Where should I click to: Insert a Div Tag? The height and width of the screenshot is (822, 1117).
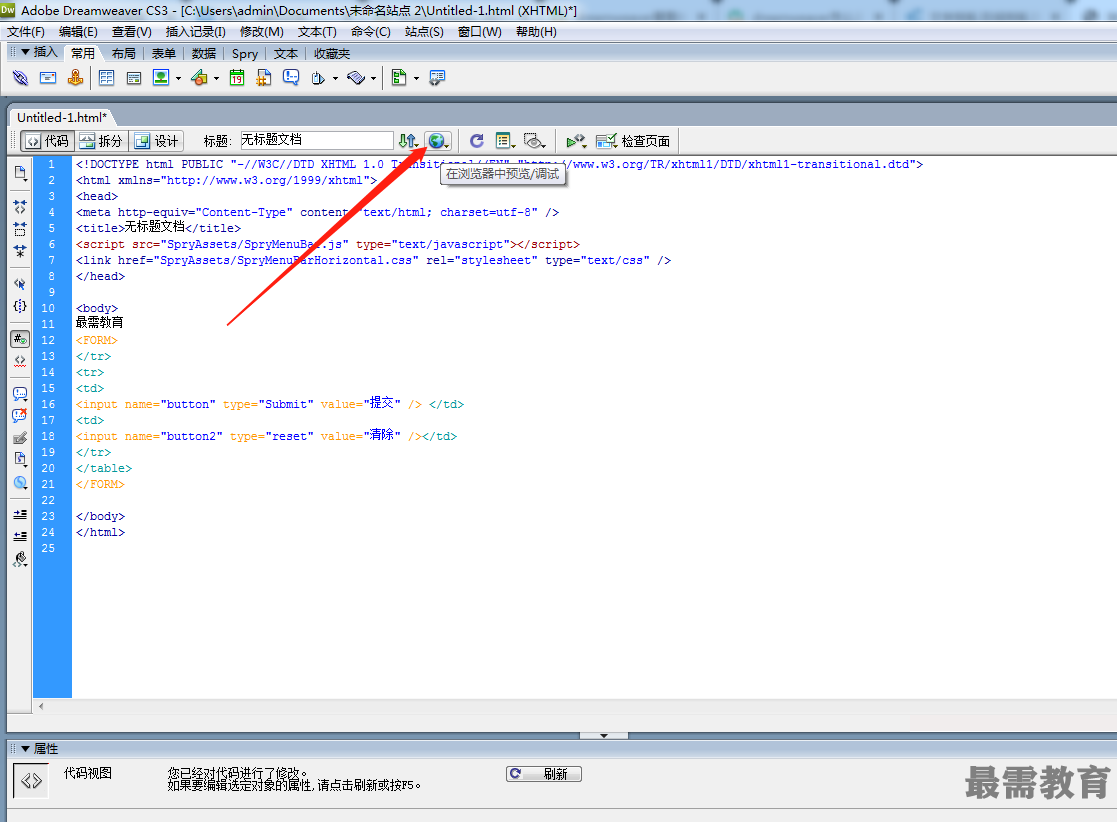[x=134, y=78]
